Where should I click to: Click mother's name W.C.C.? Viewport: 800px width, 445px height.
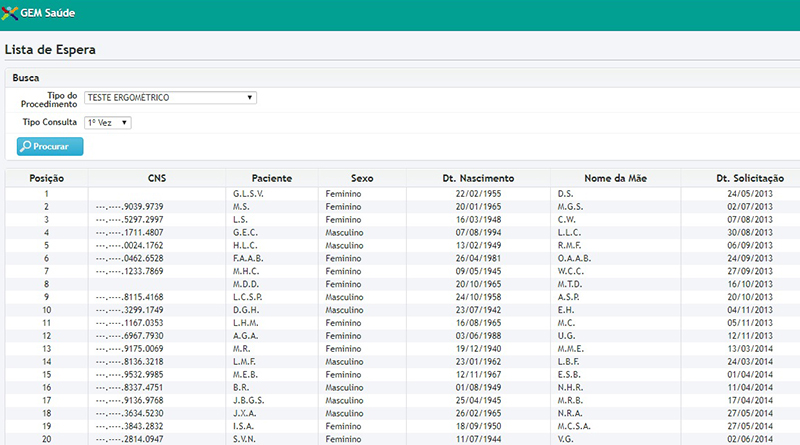[x=570, y=271]
